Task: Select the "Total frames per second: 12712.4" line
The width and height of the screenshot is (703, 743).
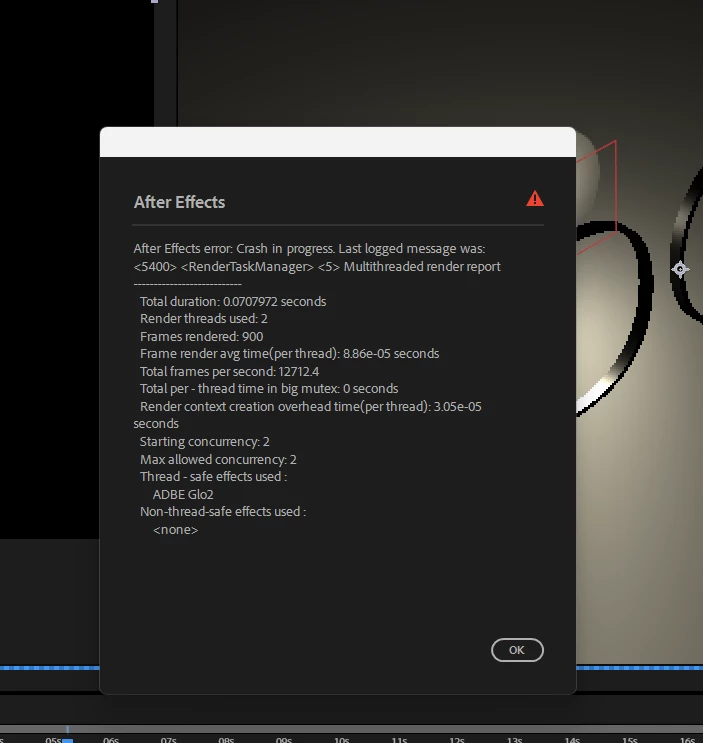Action: pyautogui.click(x=229, y=372)
